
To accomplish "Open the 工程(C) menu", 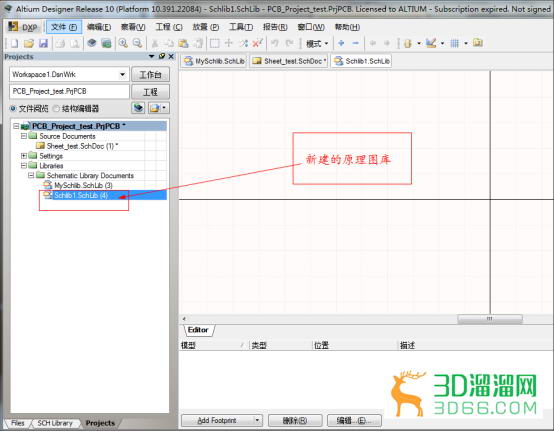I will pos(169,27).
